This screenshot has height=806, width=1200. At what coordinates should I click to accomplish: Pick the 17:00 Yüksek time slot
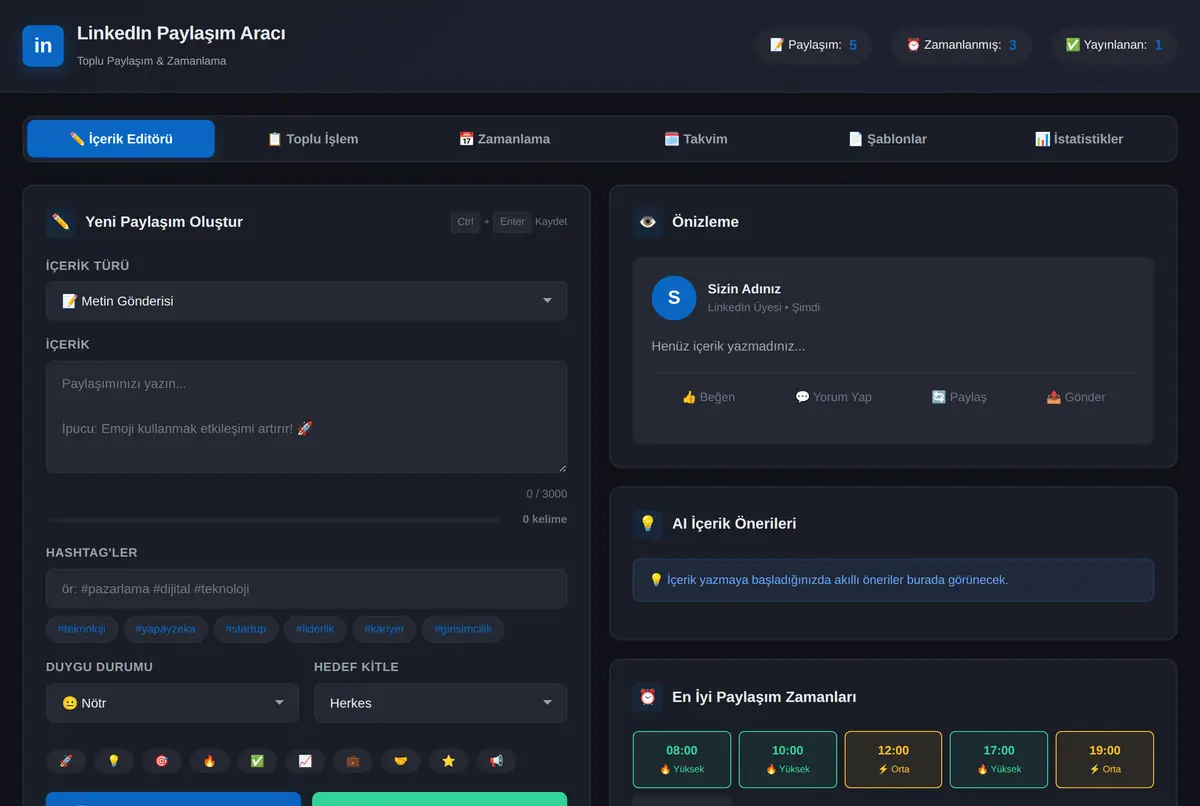(999, 760)
